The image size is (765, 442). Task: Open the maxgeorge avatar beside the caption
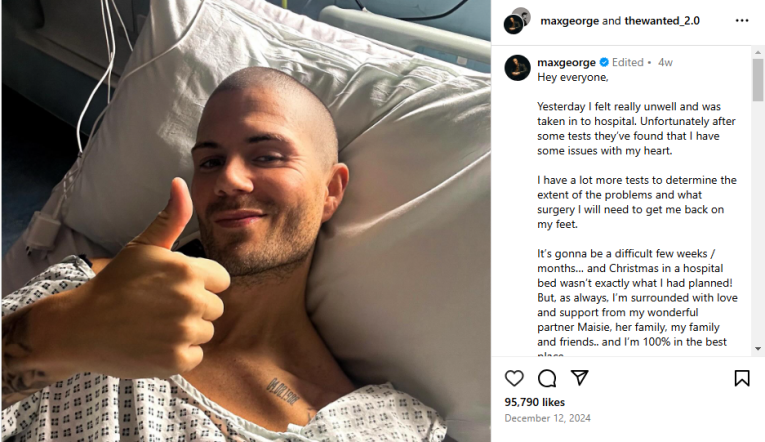click(x=517, y=67)
